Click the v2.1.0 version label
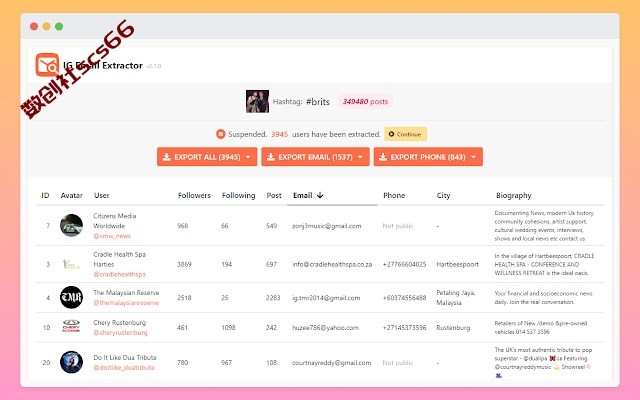Viewport: 640px width, 400px height. pyautogui.click(x=153, y=66)
